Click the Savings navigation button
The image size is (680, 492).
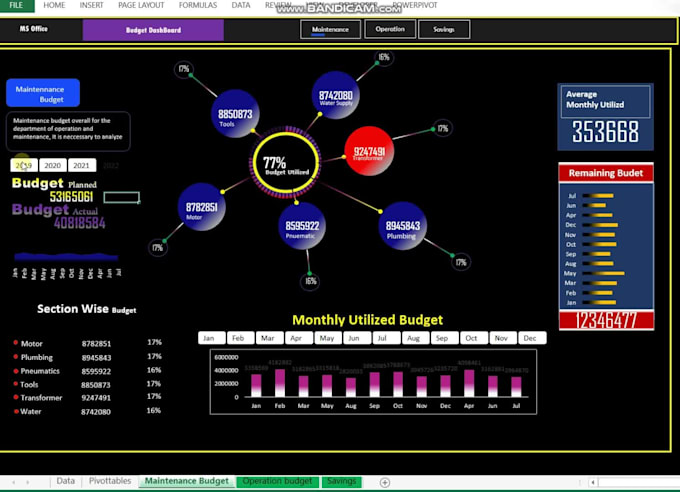click(444, 30)
